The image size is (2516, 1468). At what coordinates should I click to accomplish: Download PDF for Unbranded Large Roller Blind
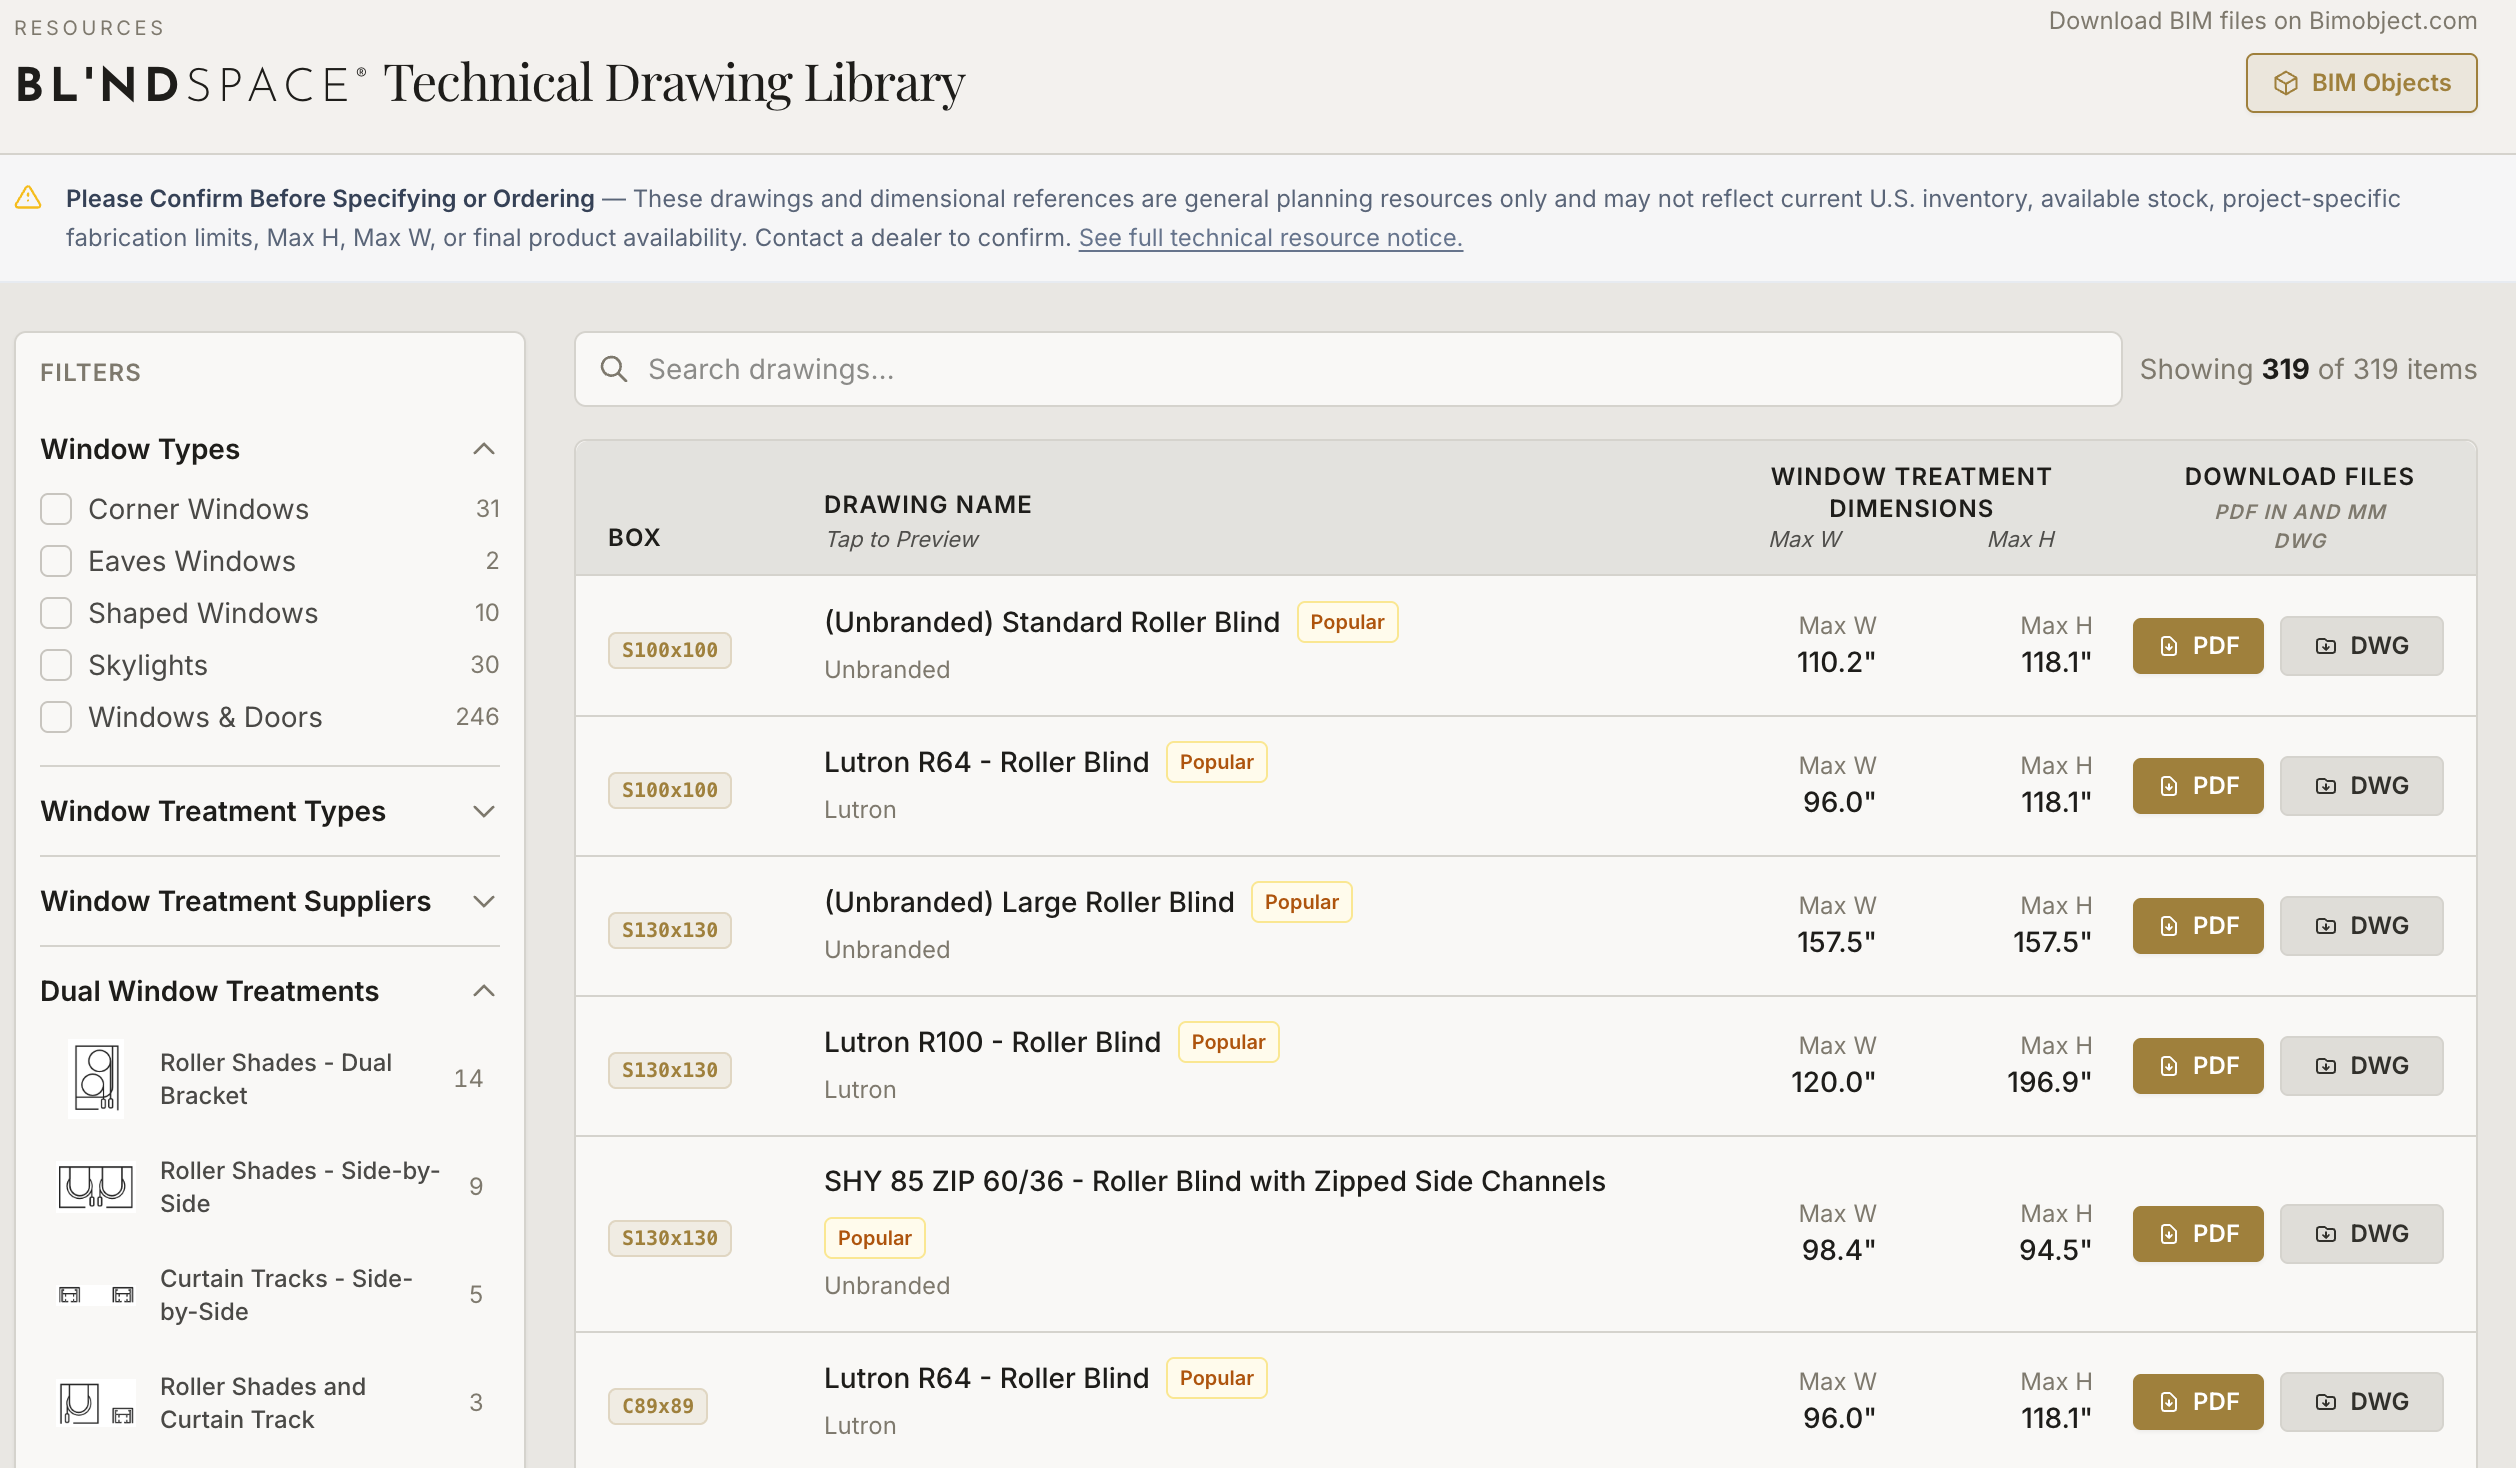point(2198,926)
